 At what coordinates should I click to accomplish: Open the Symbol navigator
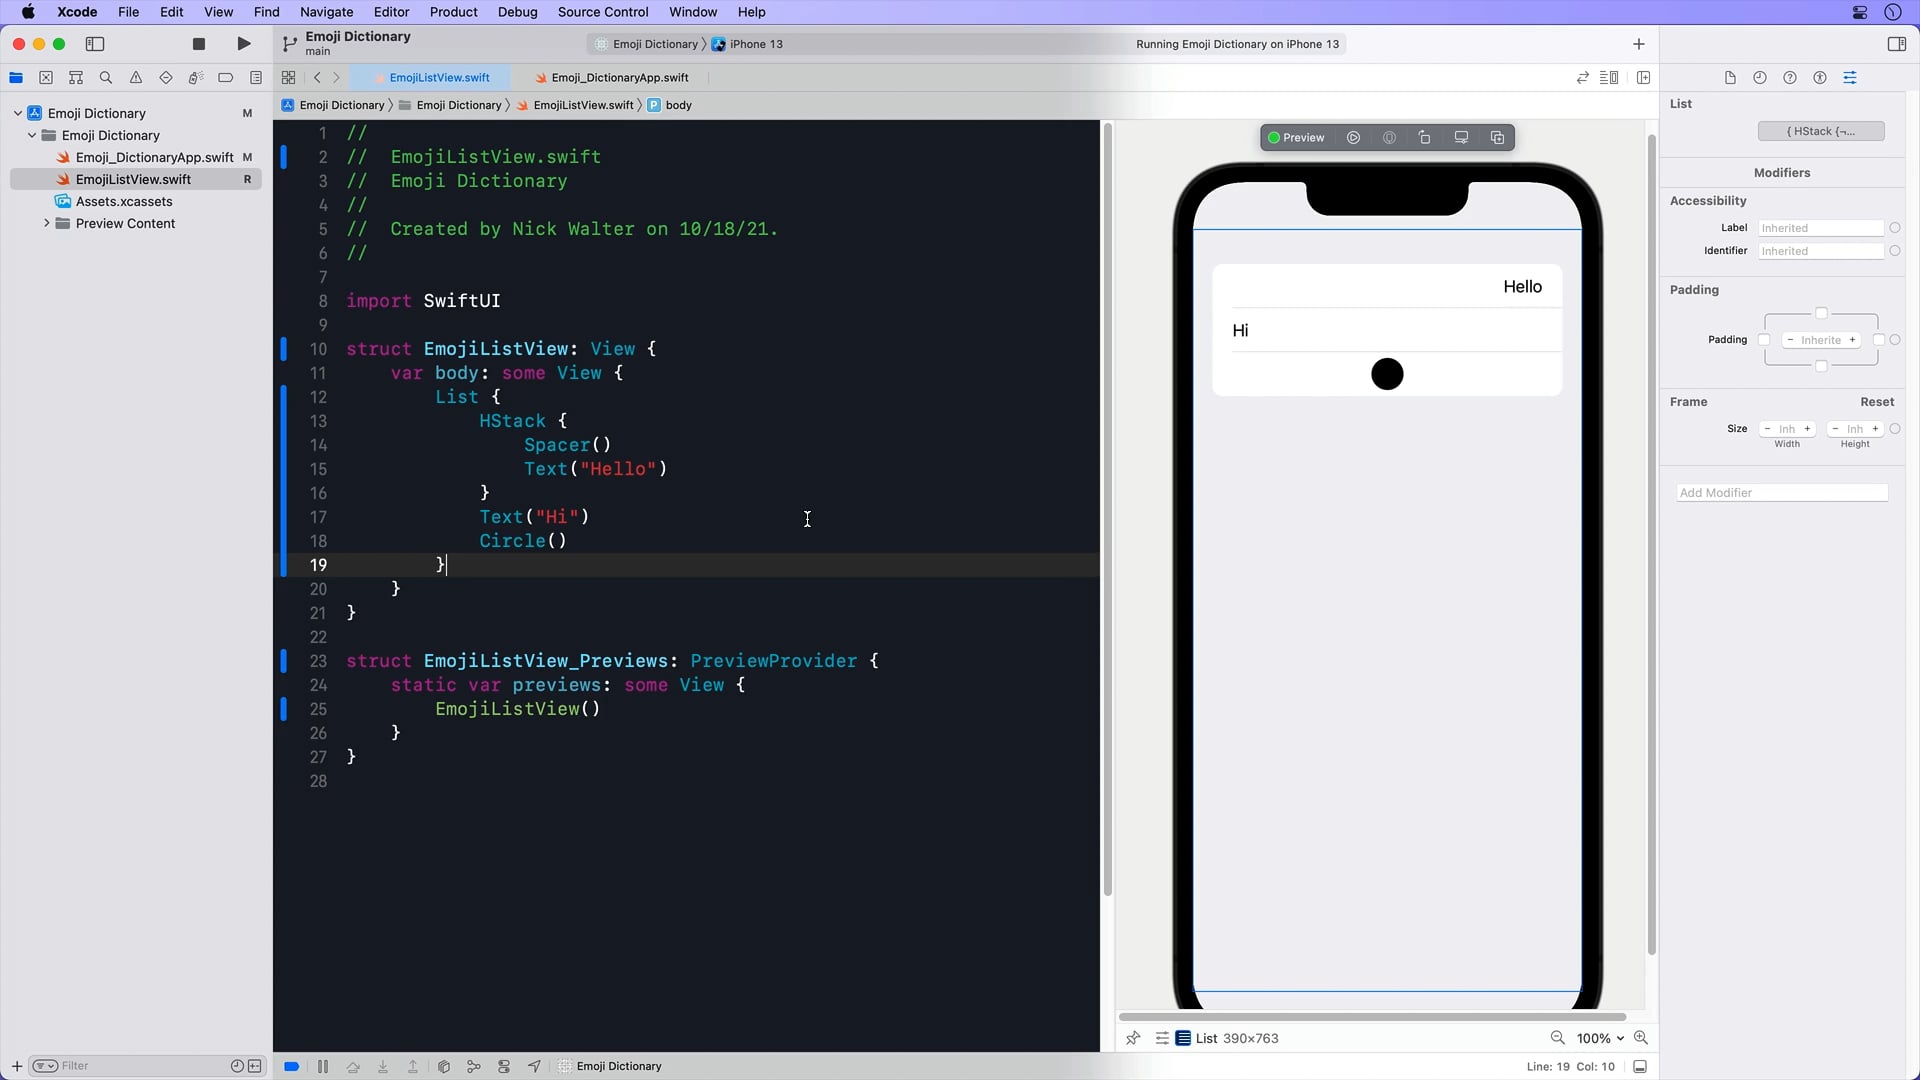76,78
